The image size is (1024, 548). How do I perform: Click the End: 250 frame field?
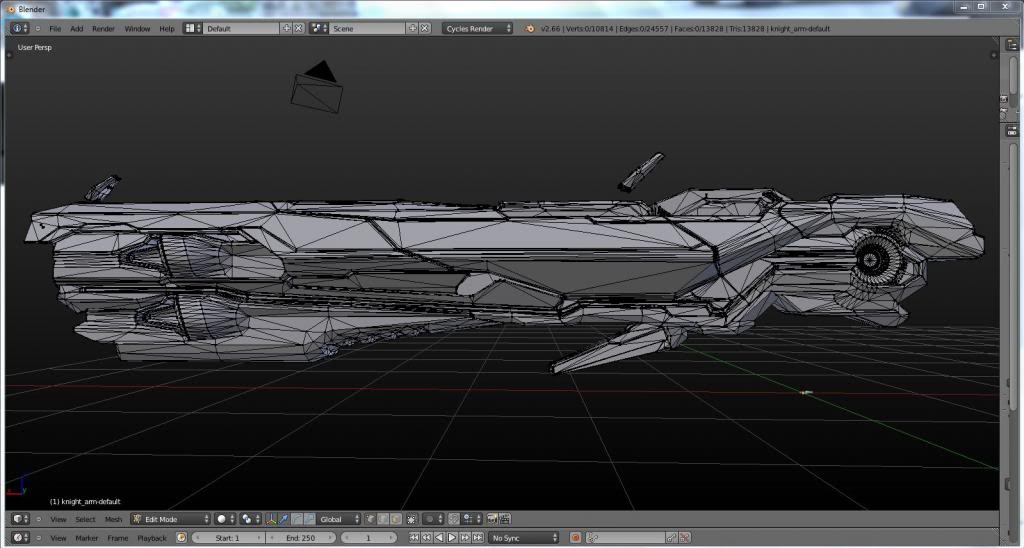point(301,538)
